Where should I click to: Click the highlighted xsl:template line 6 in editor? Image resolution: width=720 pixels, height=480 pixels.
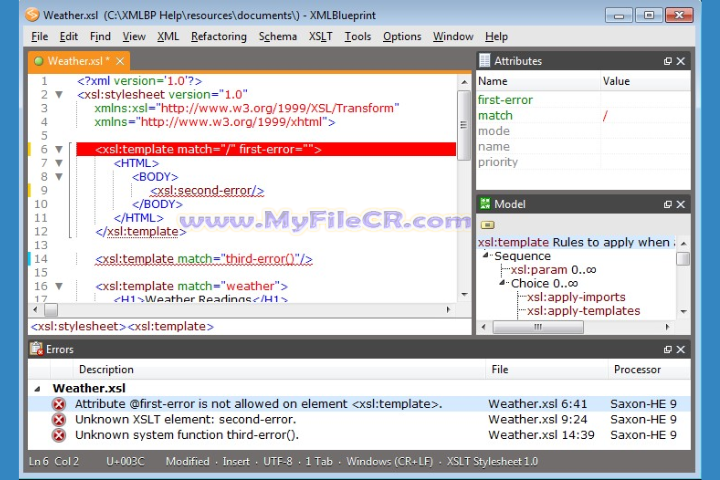click(x=266, y=149)
